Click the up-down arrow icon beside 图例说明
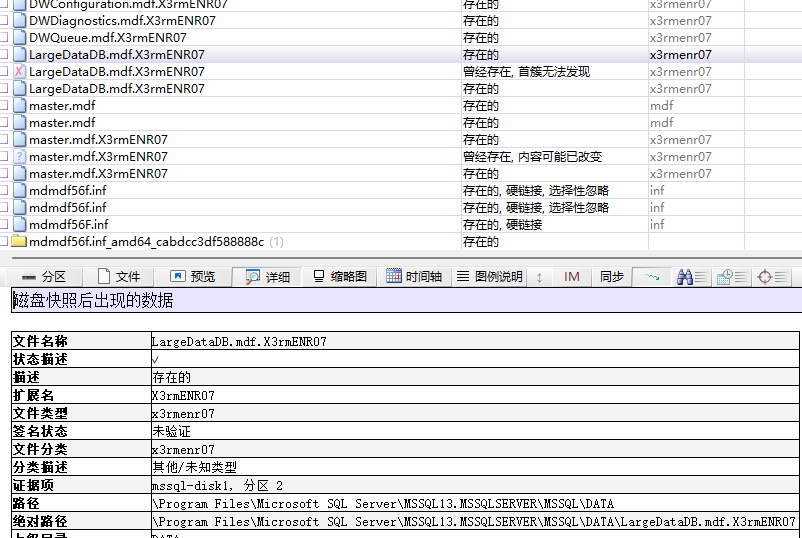Viewport: 802px width, 538px height. point(539,277)
